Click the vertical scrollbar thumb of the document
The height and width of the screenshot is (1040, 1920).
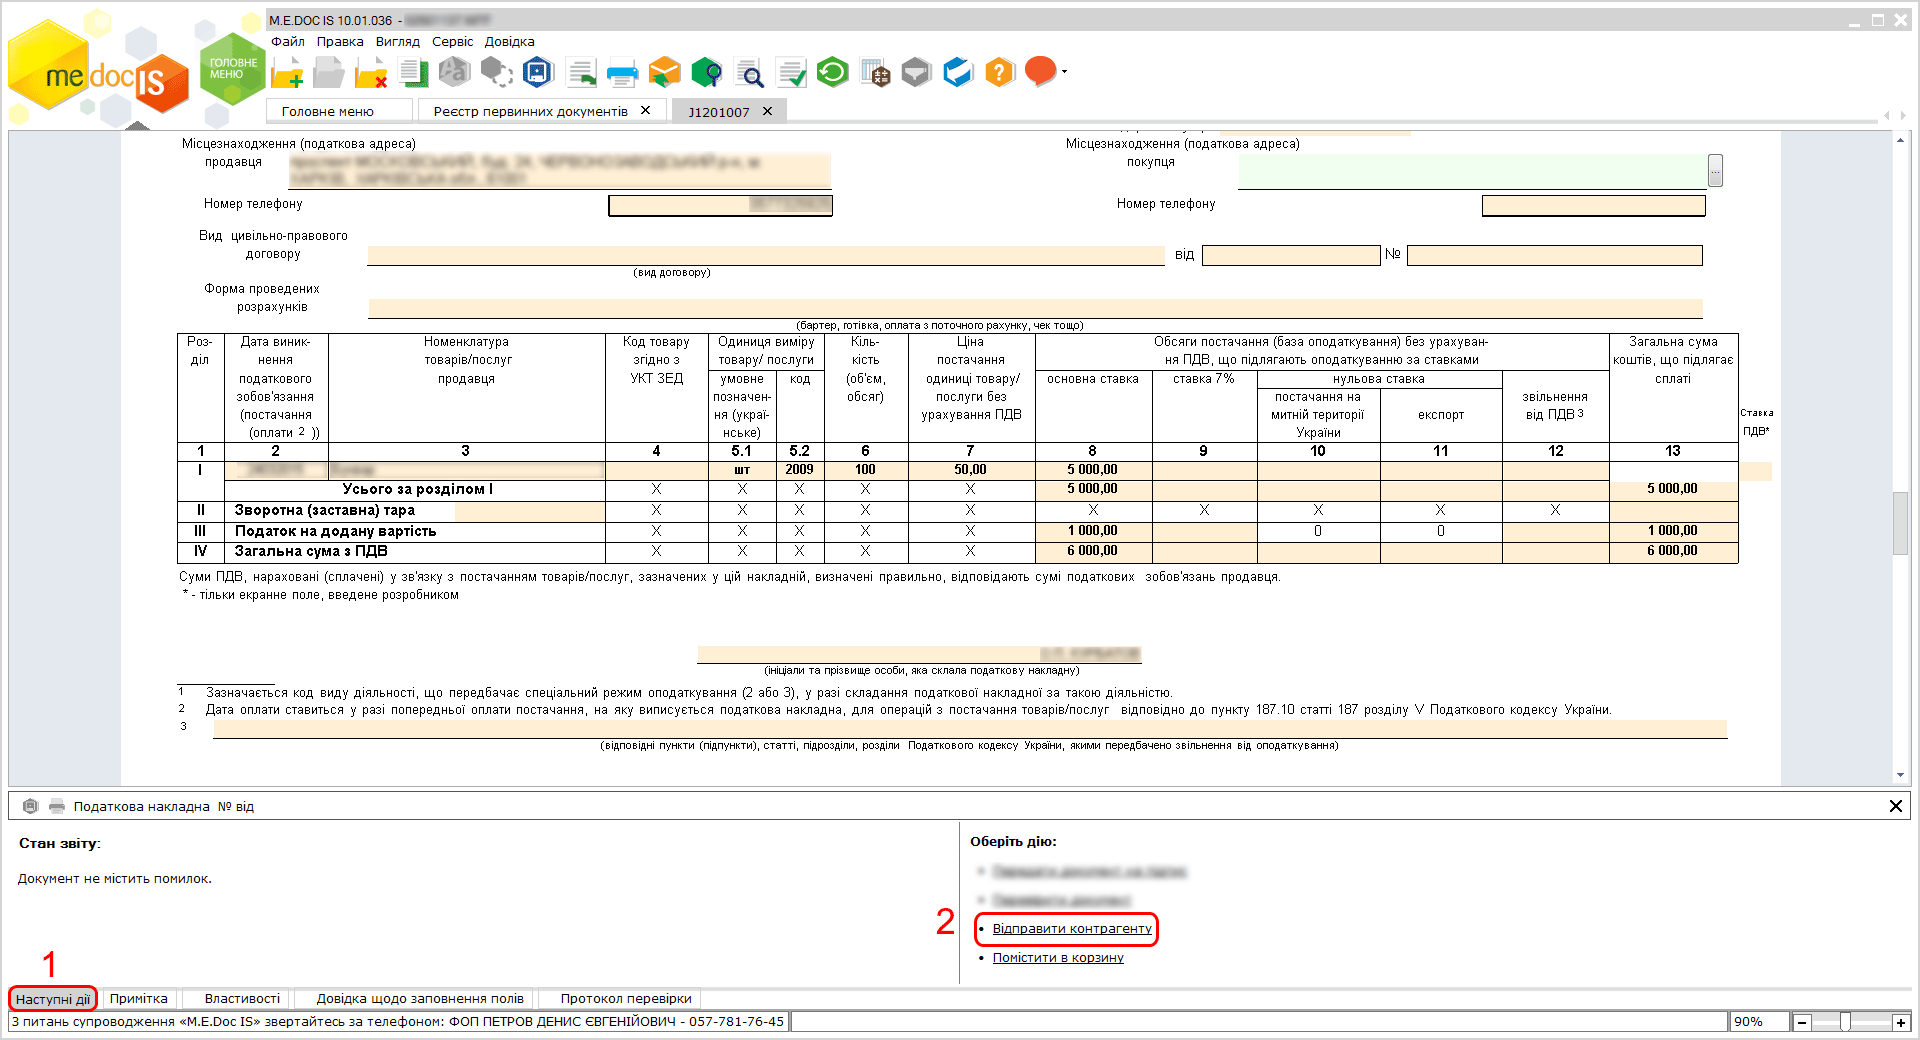click(1900, 523)
